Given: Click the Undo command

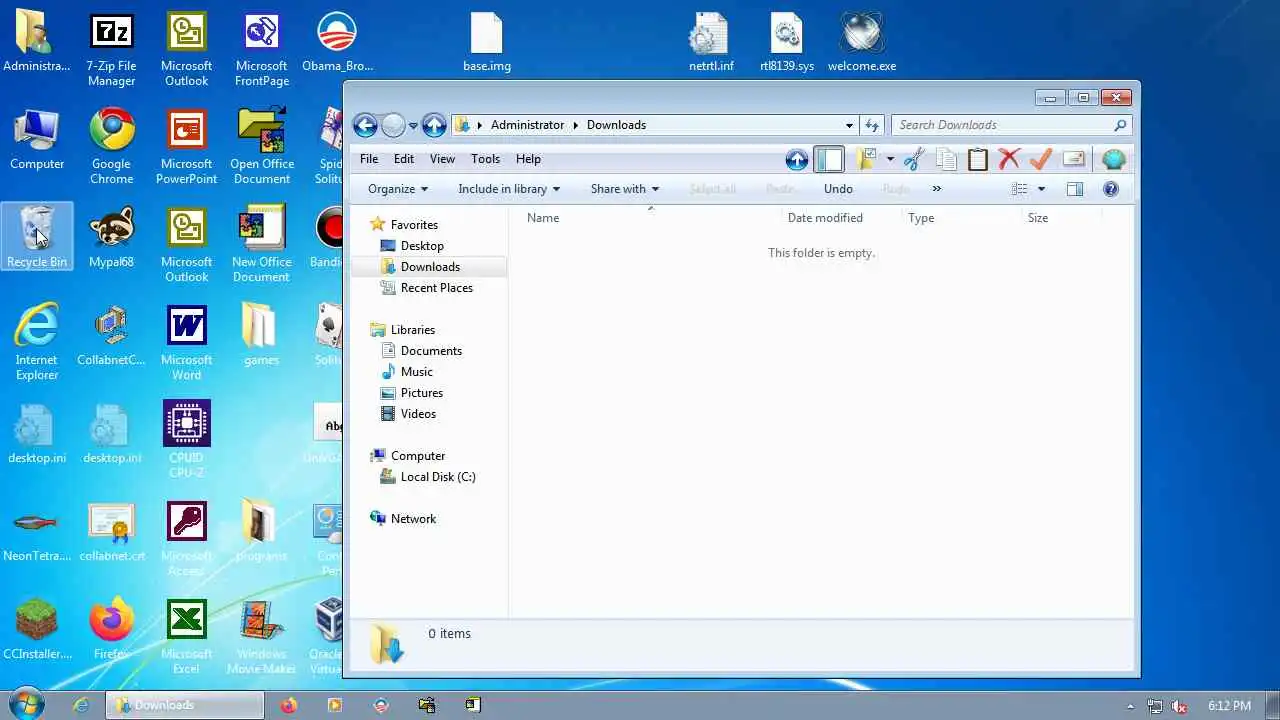Looking at the screenshot, I should [x=838, y=189].
